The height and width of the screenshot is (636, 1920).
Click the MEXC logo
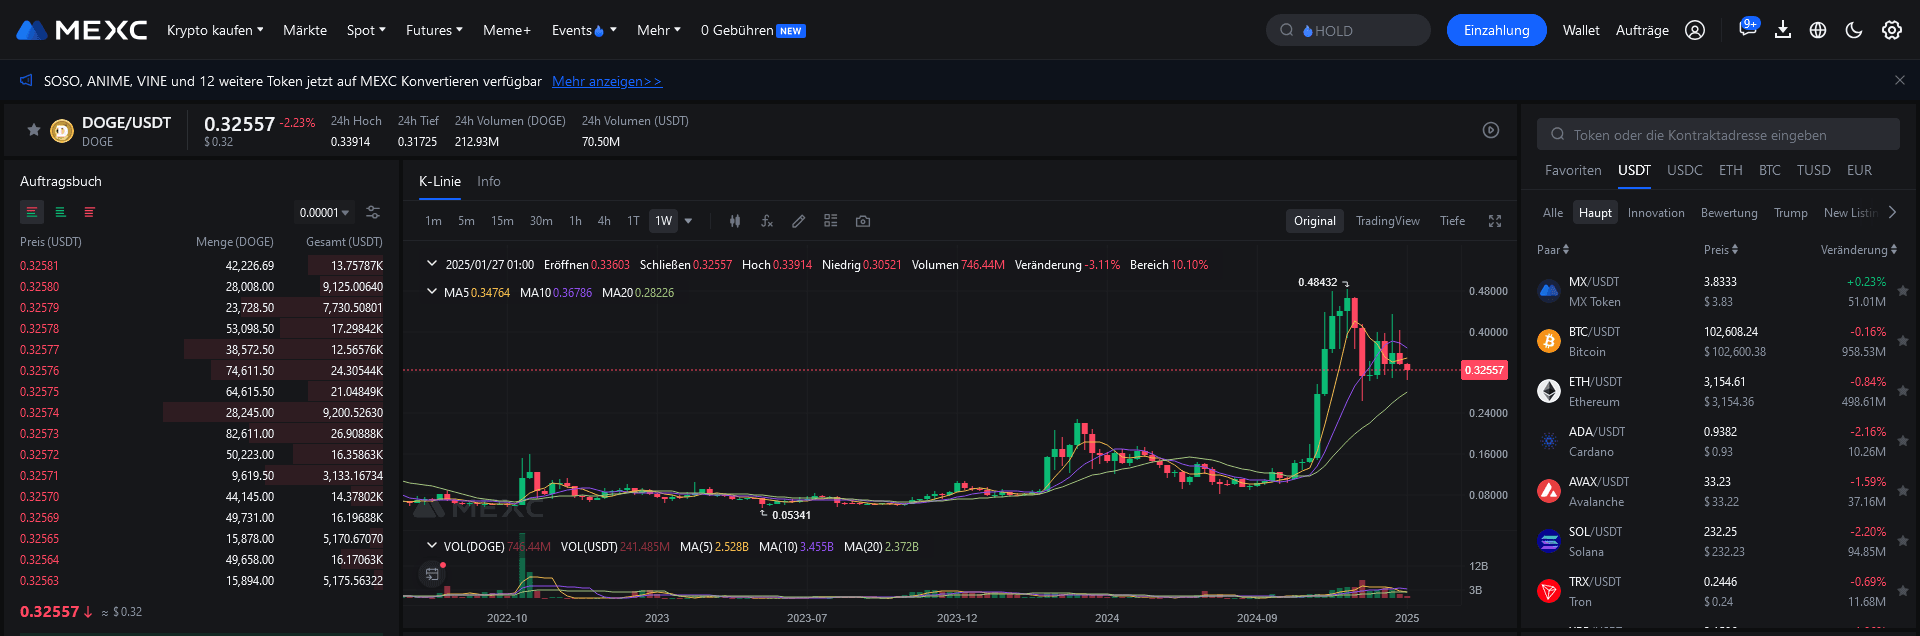click(82, 30)
